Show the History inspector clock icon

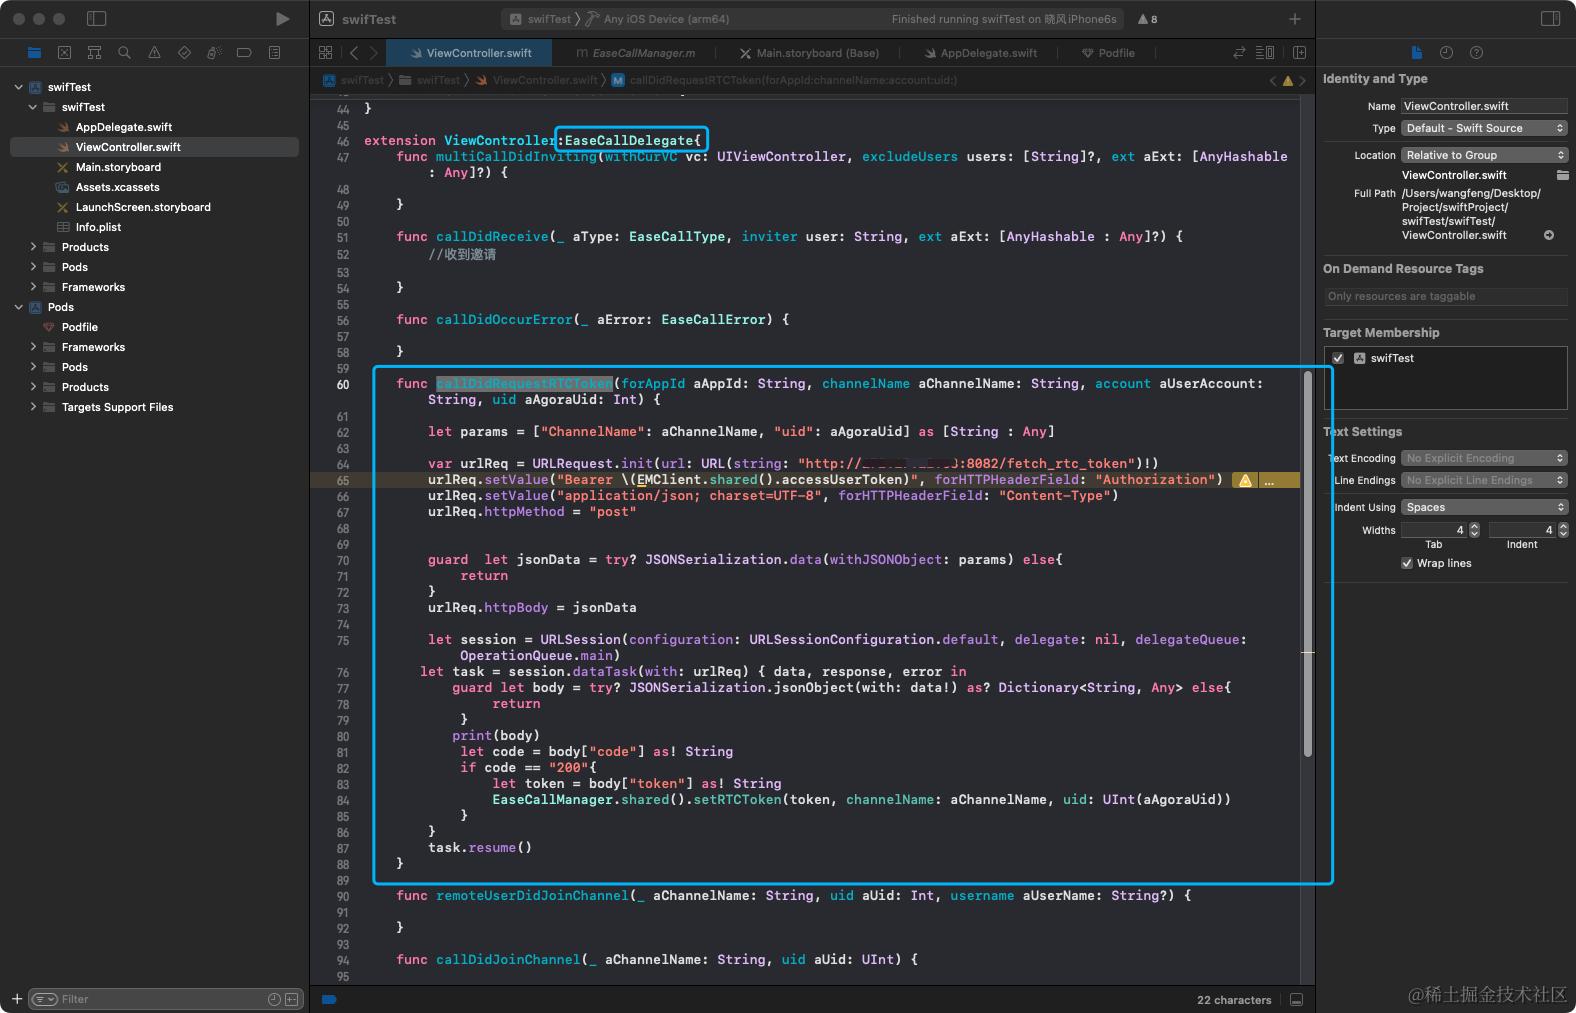(x=1446, y=53)
